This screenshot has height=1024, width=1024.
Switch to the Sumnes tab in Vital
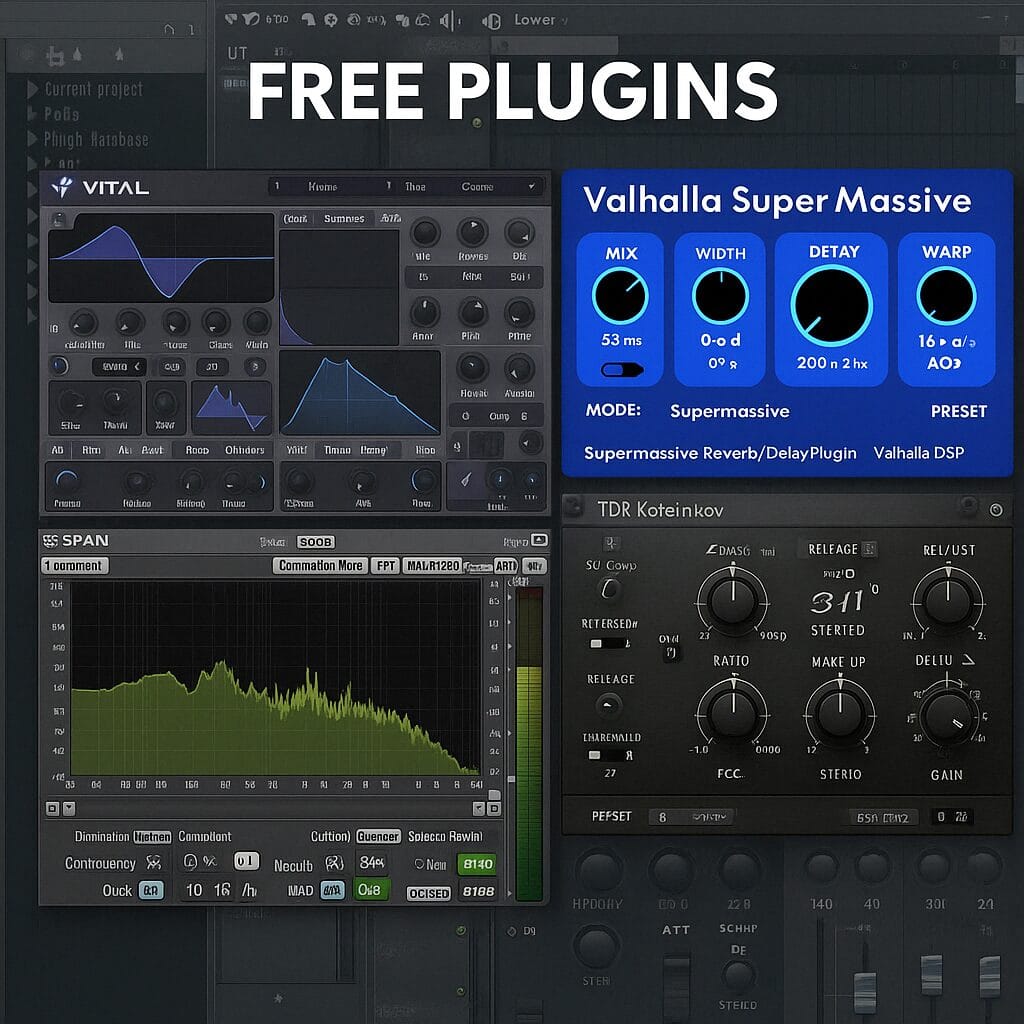pyautogui.click(x=344, y=219)
